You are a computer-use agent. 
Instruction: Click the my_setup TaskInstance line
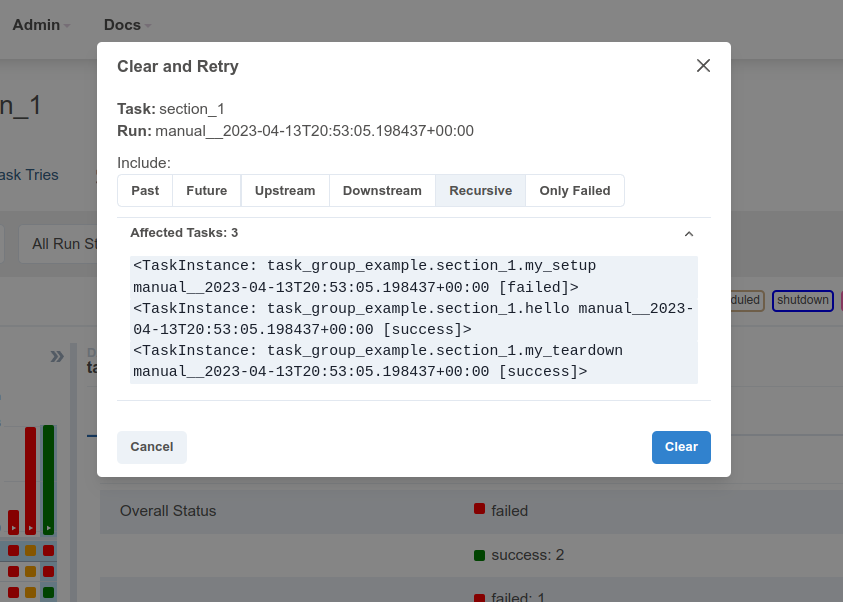coord(414,276)
